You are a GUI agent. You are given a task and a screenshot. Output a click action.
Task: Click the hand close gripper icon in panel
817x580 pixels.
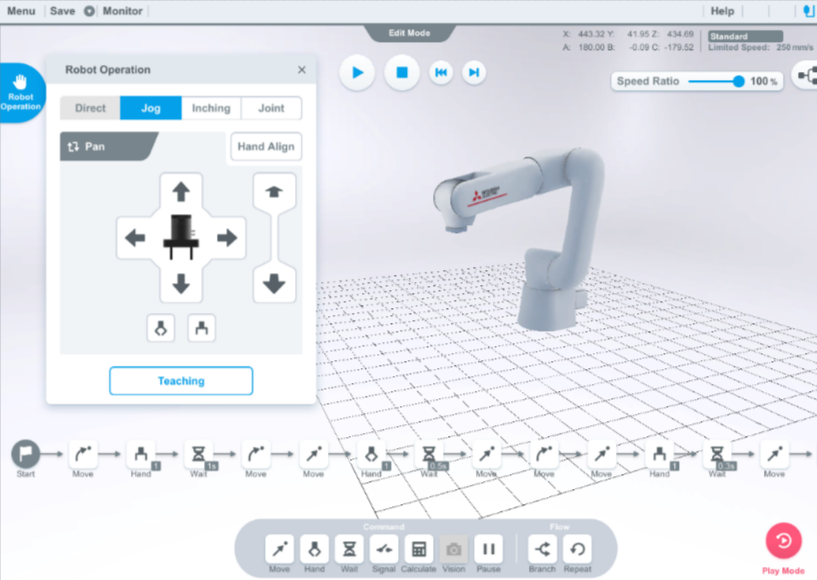[161, 328]
